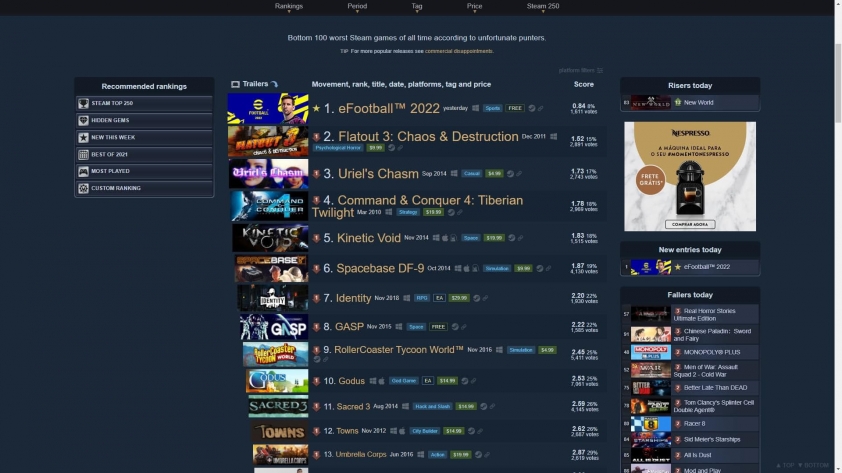Click the down movement arrow beside Flatout 3
Viewport: 842px width, 473px height.
coord(316,137)
